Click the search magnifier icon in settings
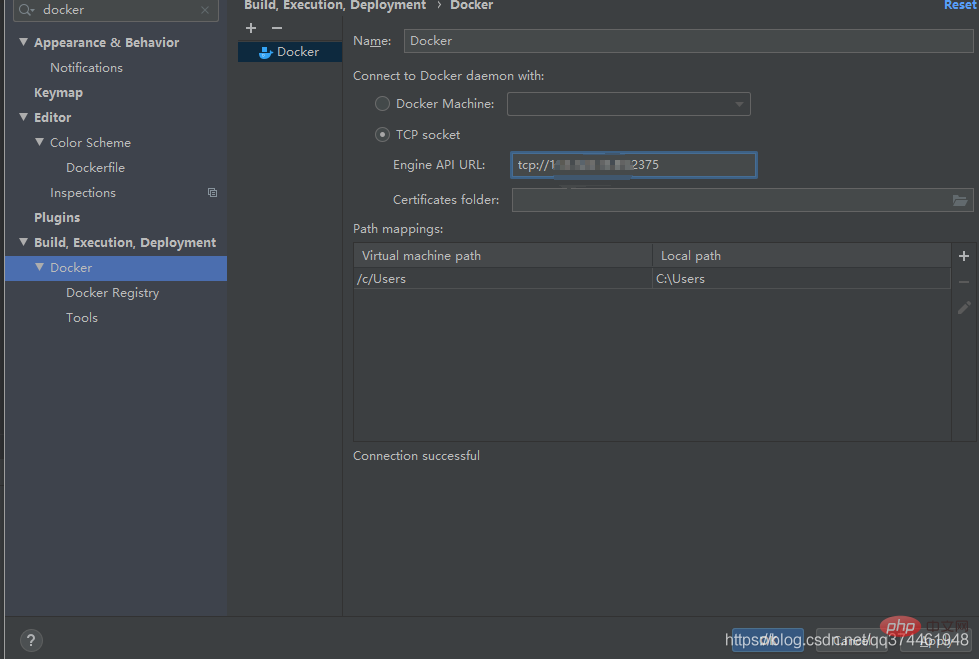This screenshot has width=979, height=659. pos(26,10)
